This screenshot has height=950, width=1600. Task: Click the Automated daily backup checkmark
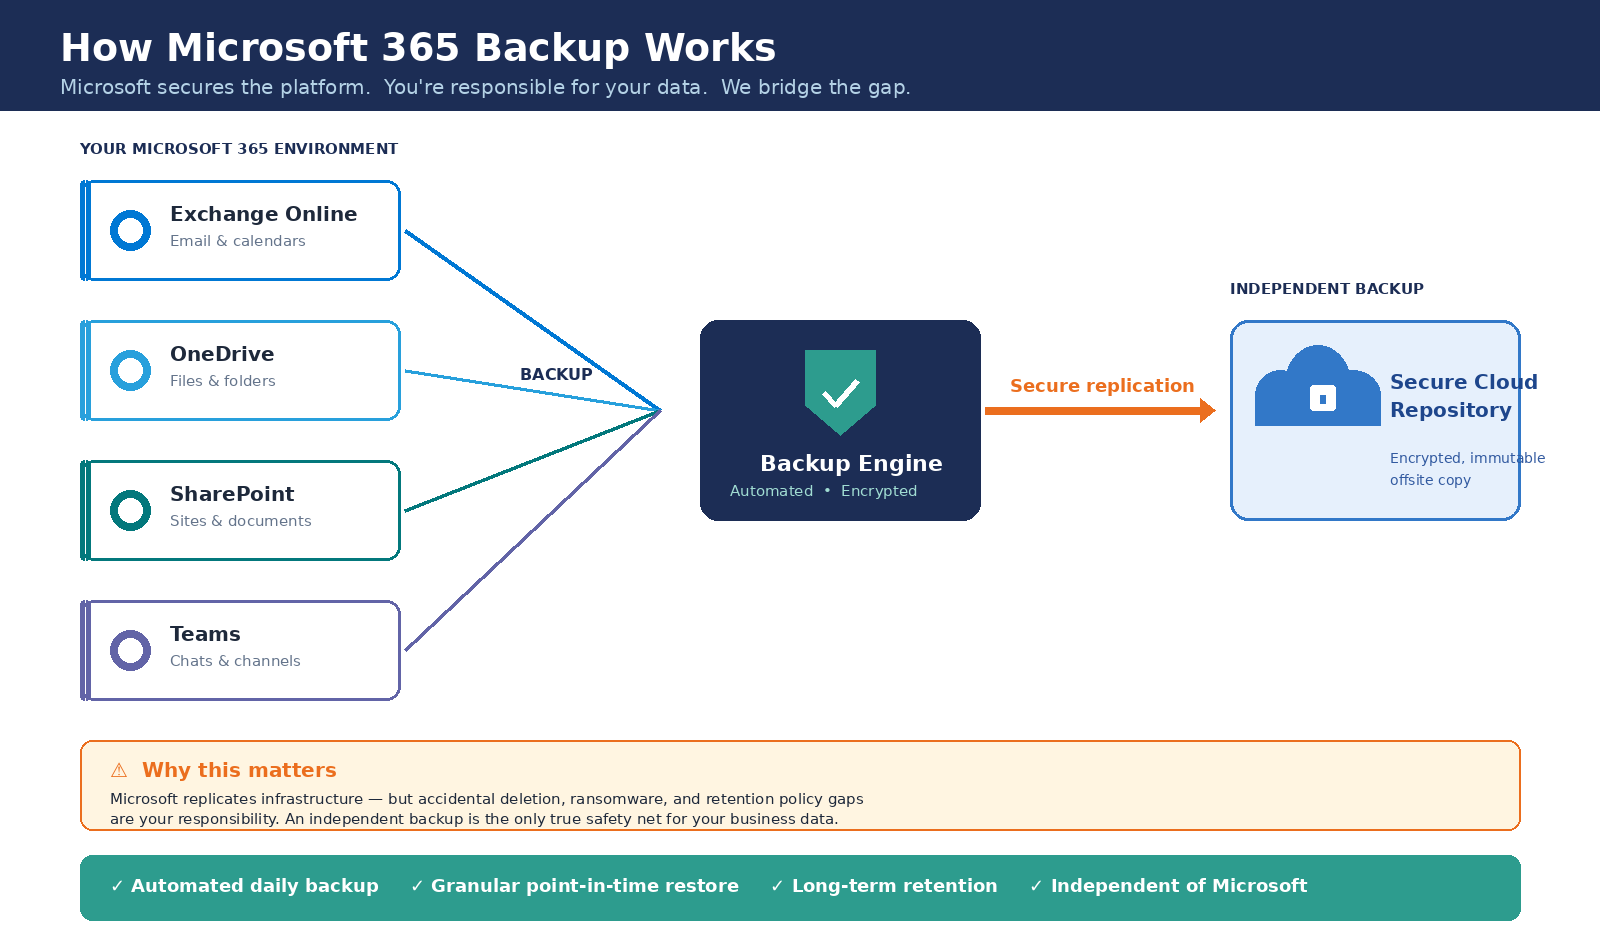(117, 886)
